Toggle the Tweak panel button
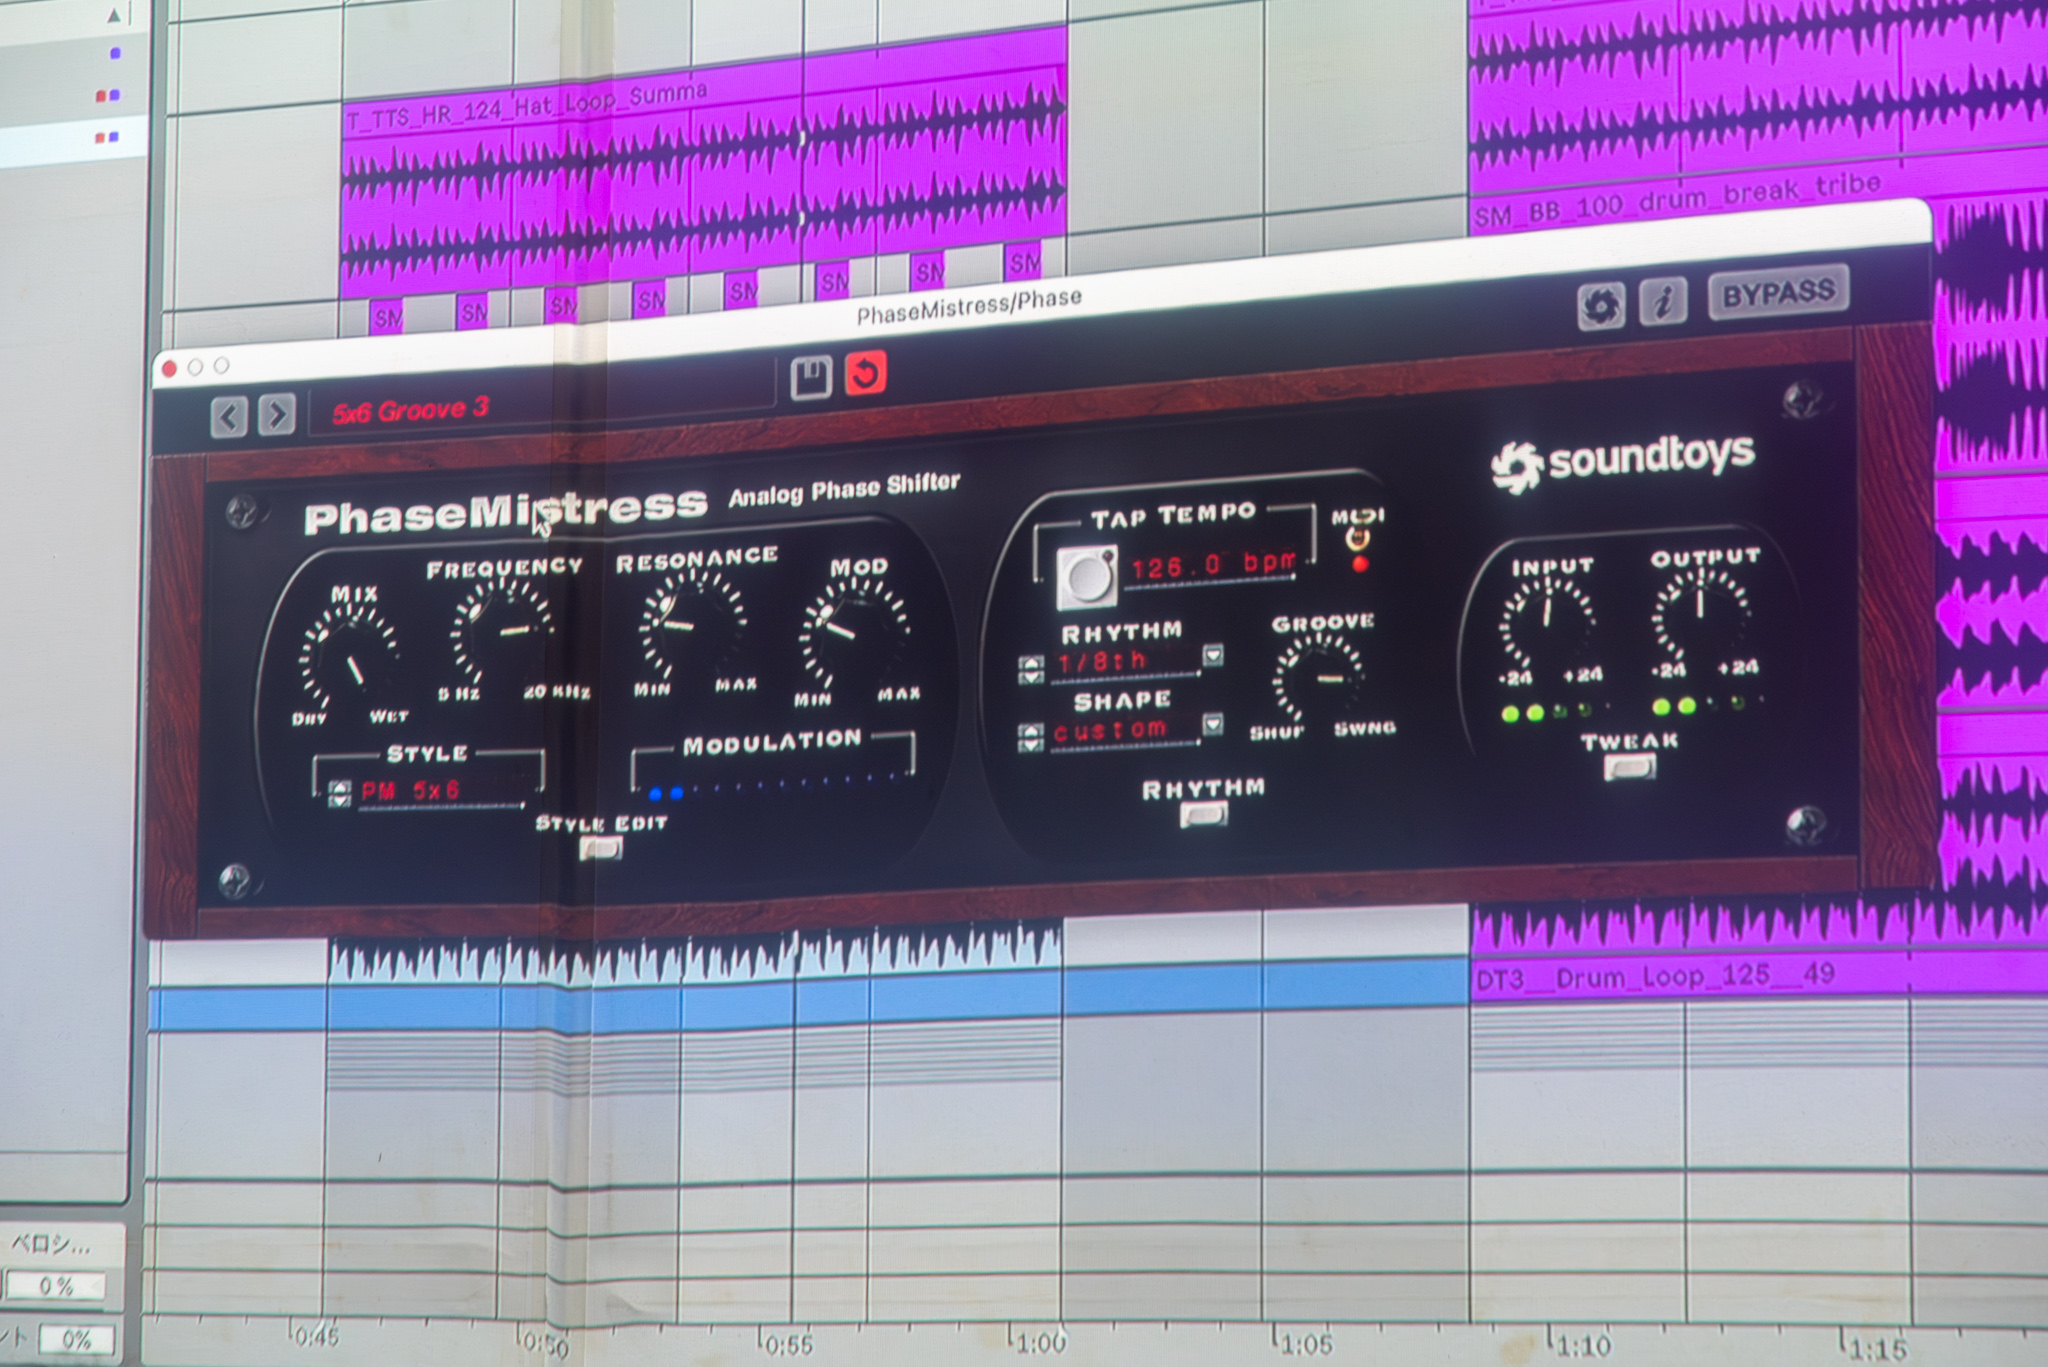This screenshot has height=1367, width=2048. click(x=1629, y=768)
